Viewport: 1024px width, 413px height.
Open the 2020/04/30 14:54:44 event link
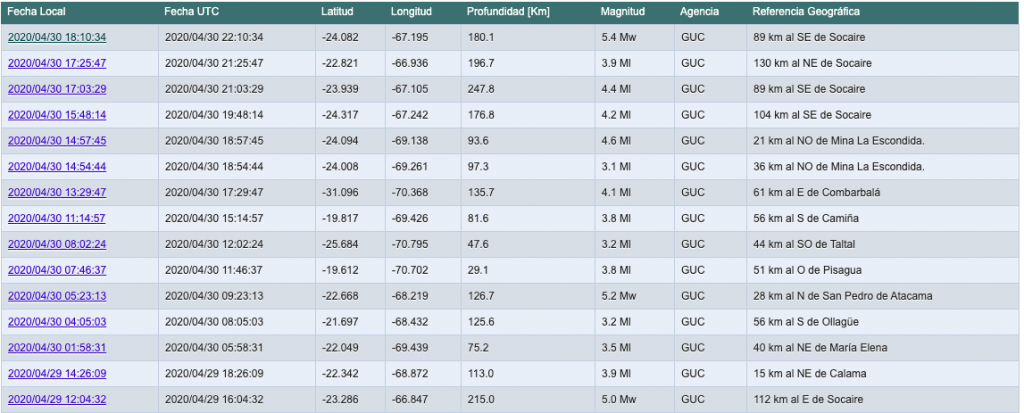[x=57, y=167]
